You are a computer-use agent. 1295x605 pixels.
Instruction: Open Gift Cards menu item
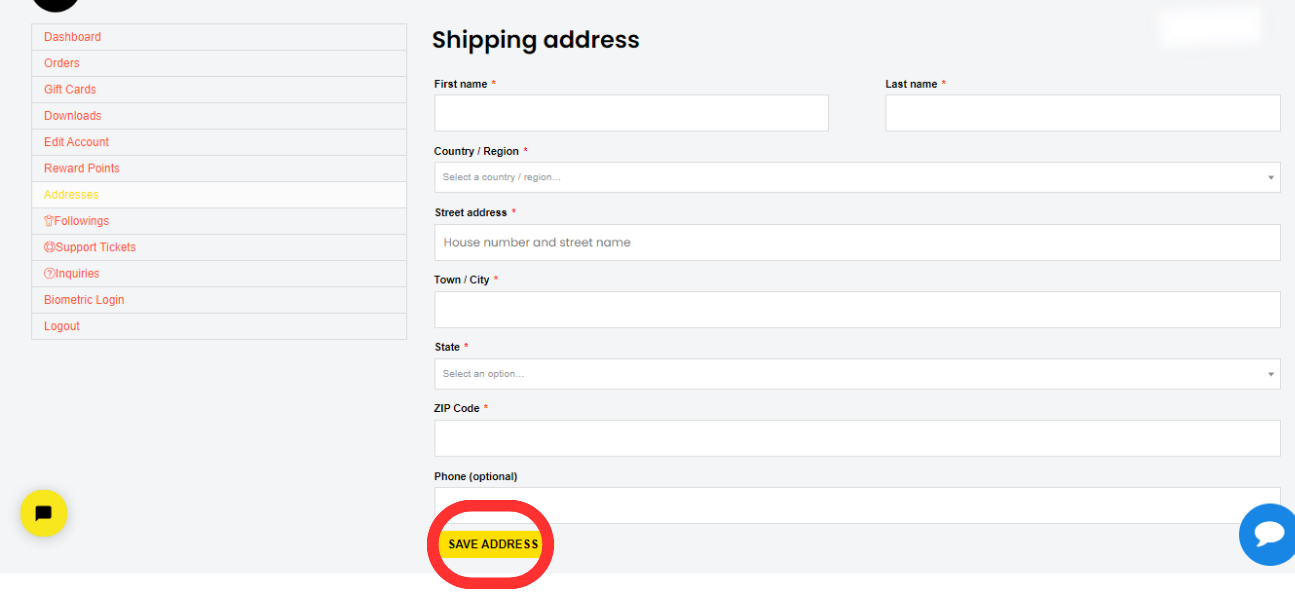pyautogui.click(x=70, y=89)
